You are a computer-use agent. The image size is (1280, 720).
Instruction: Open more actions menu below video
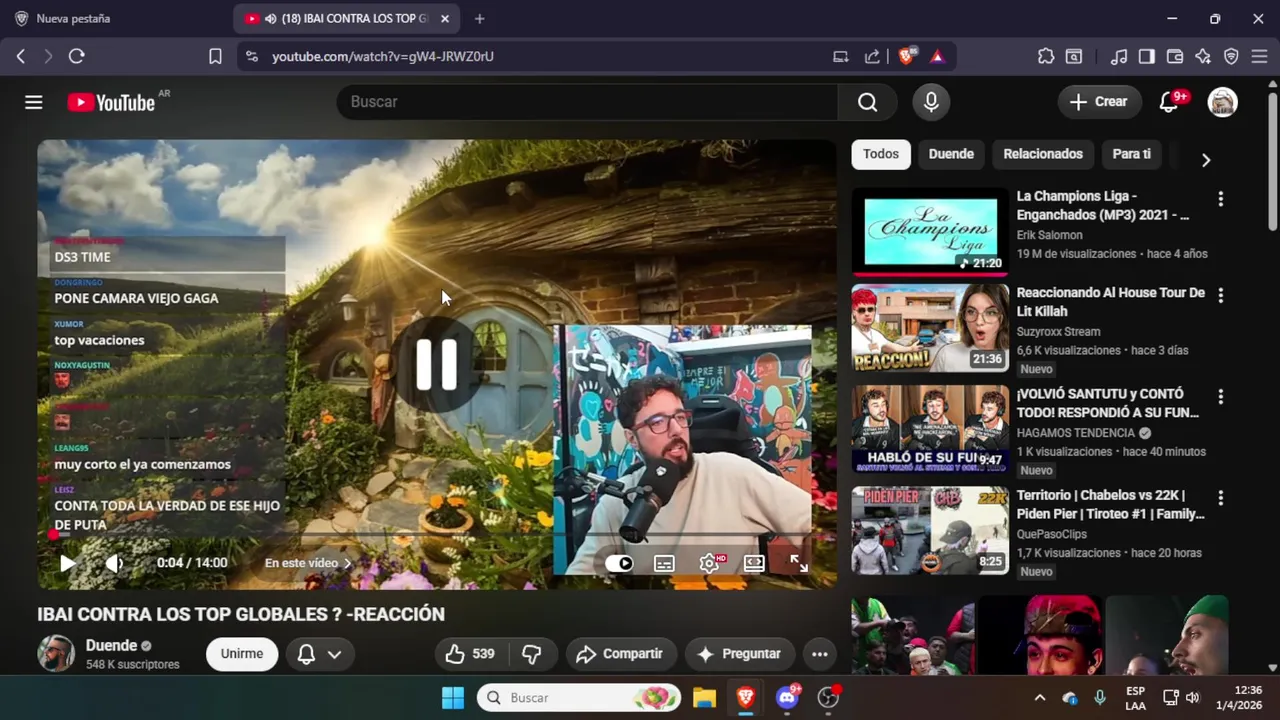(819, 654)
